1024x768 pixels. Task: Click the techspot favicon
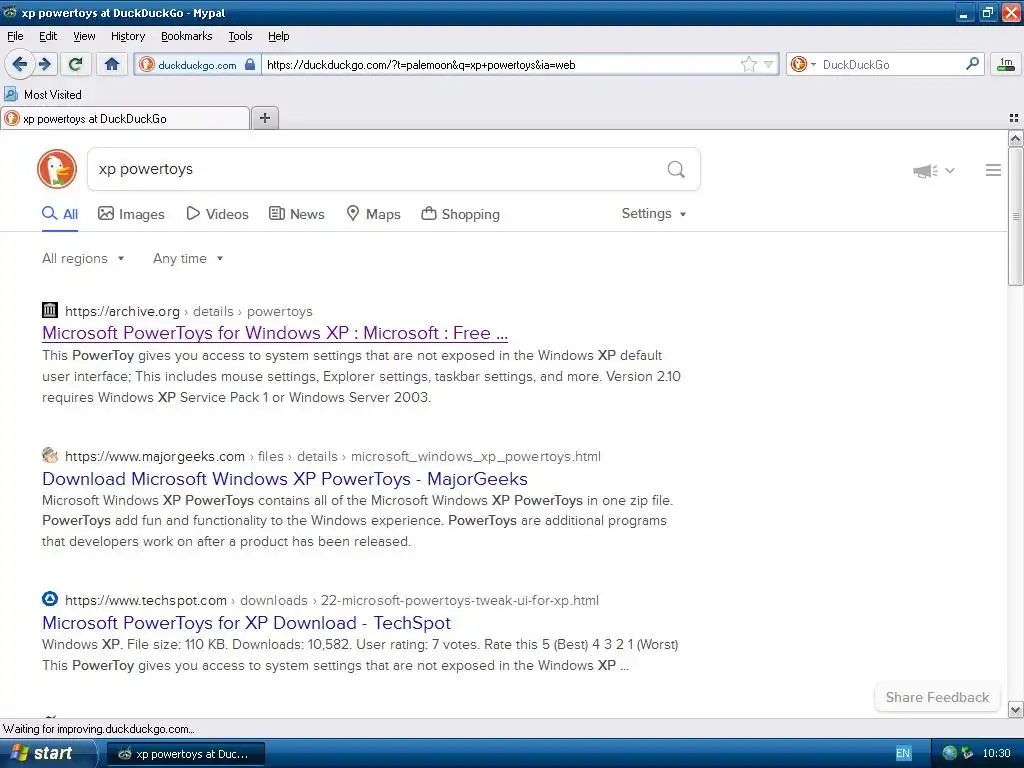coord(50,599)
